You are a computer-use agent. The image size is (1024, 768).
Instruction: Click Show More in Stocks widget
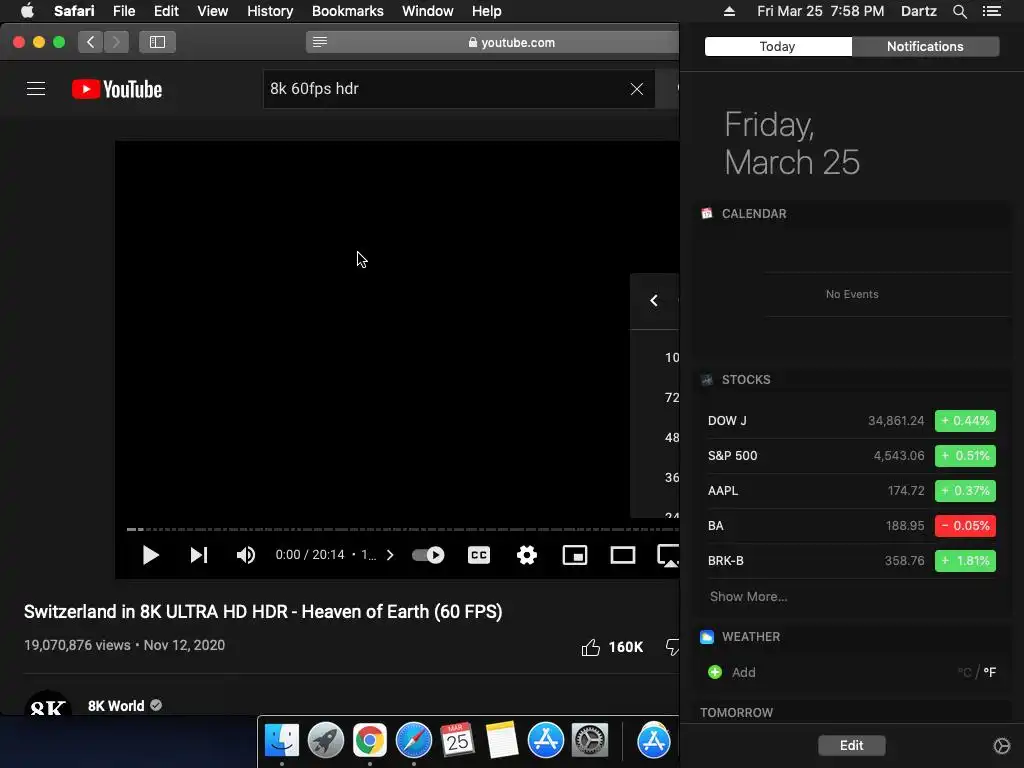(748, 596)
